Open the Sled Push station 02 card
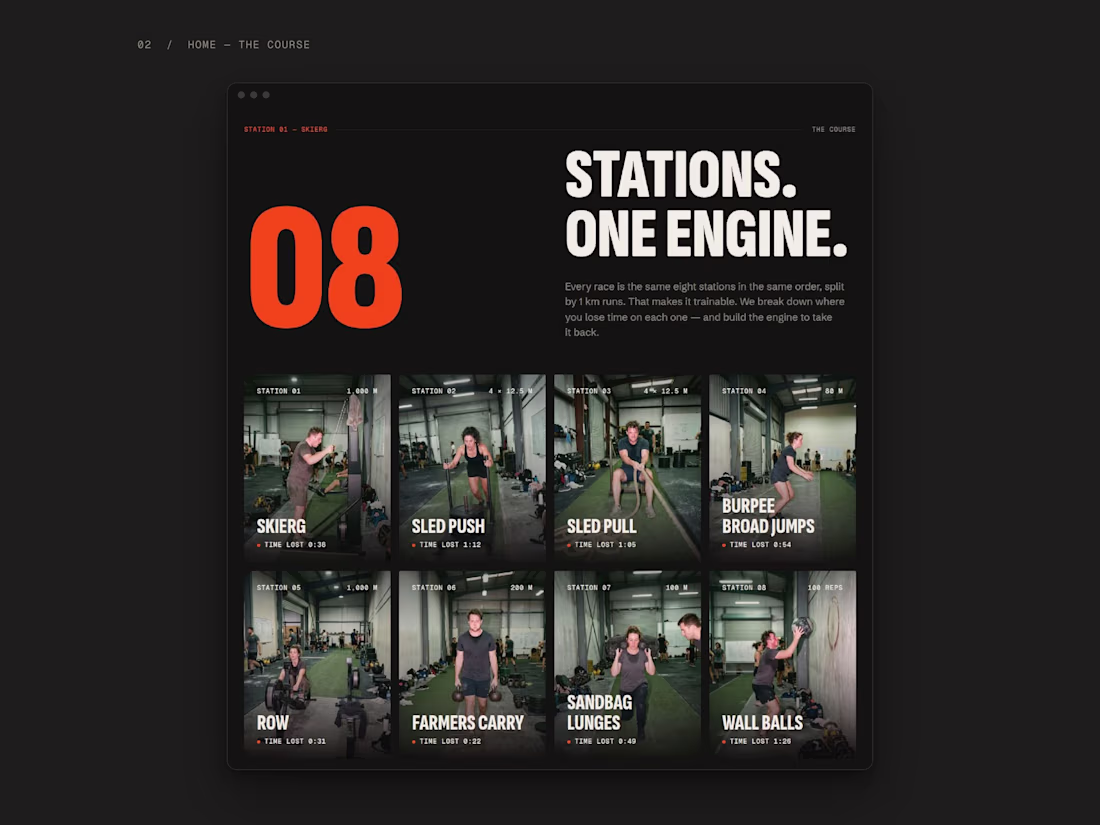The image size is (1100, 825). pyautogui.click(x=472, y=467)
